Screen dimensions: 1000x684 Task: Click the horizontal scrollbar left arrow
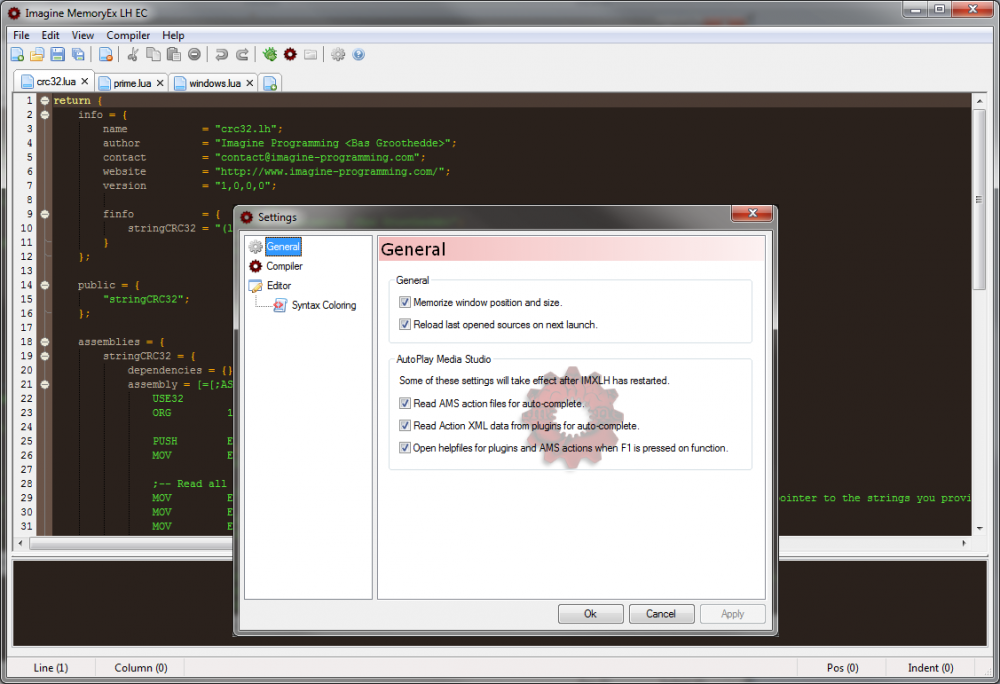21,543
